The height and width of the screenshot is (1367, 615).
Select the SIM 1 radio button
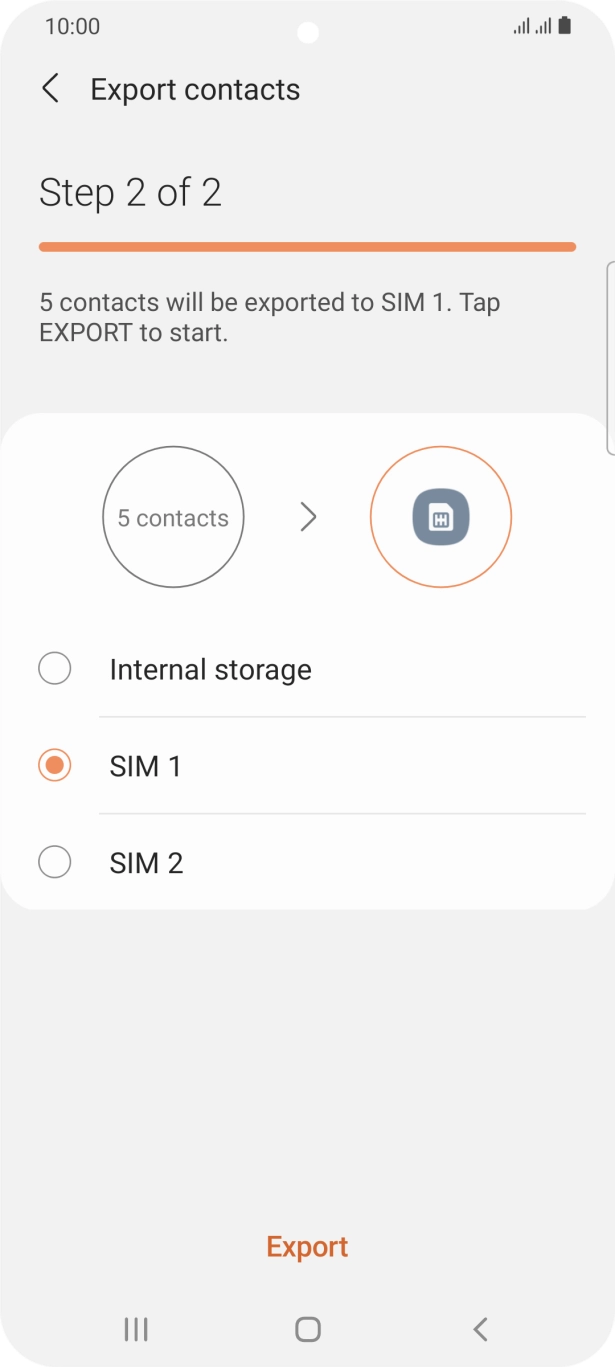pos(54,766)
